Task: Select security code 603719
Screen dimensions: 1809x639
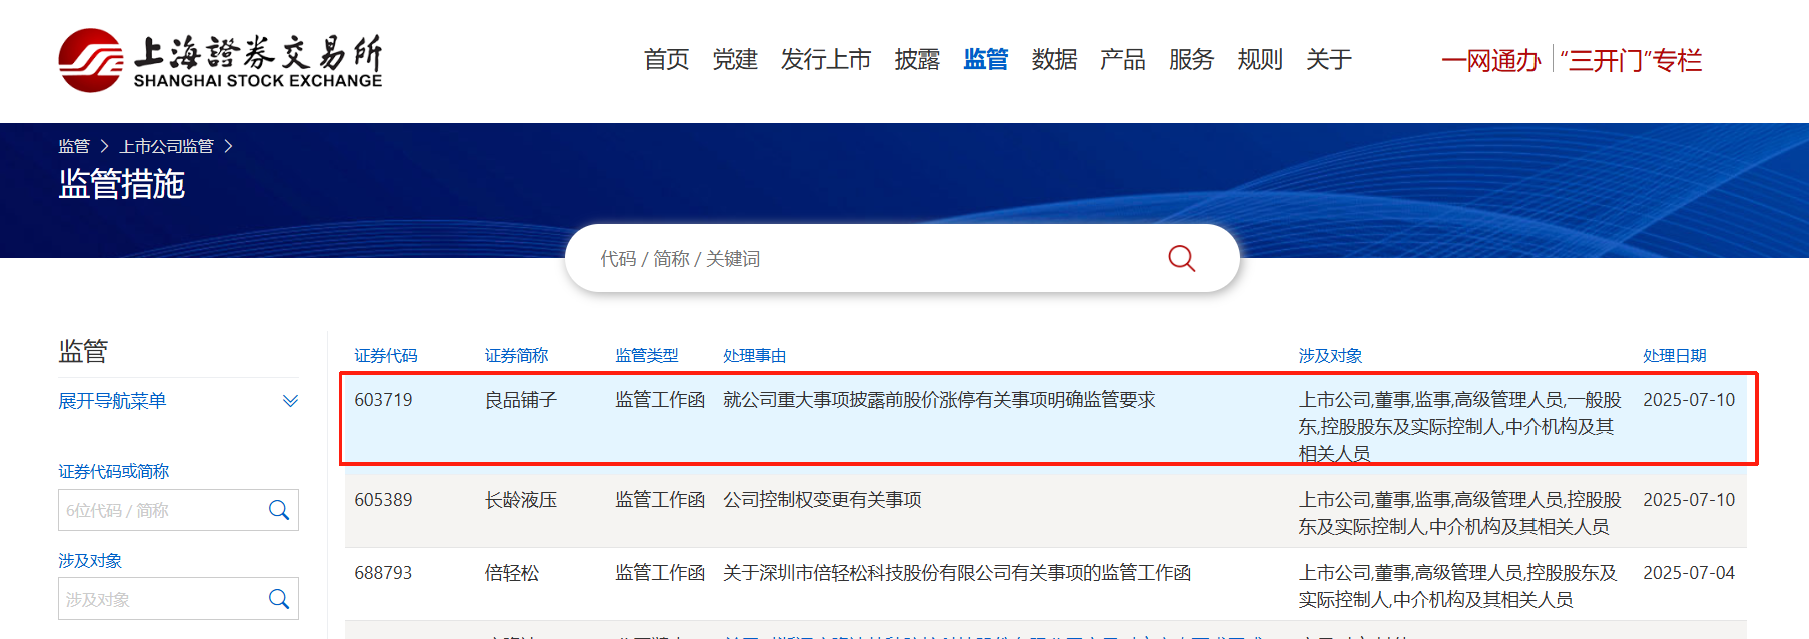Action: click(x=383, y=400)
